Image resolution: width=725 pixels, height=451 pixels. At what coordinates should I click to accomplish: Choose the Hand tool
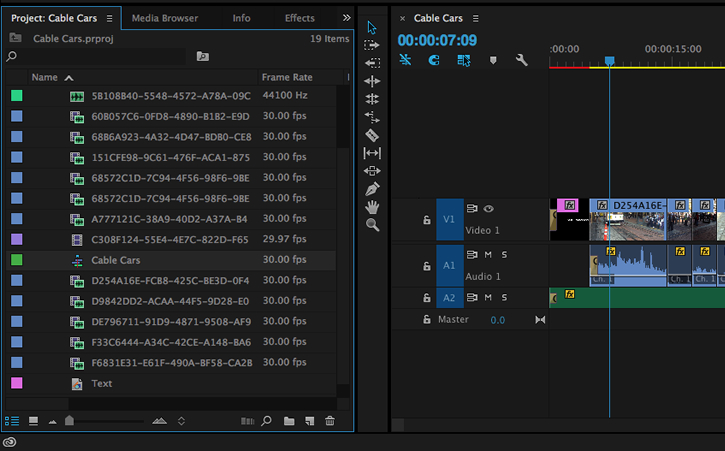372,207
